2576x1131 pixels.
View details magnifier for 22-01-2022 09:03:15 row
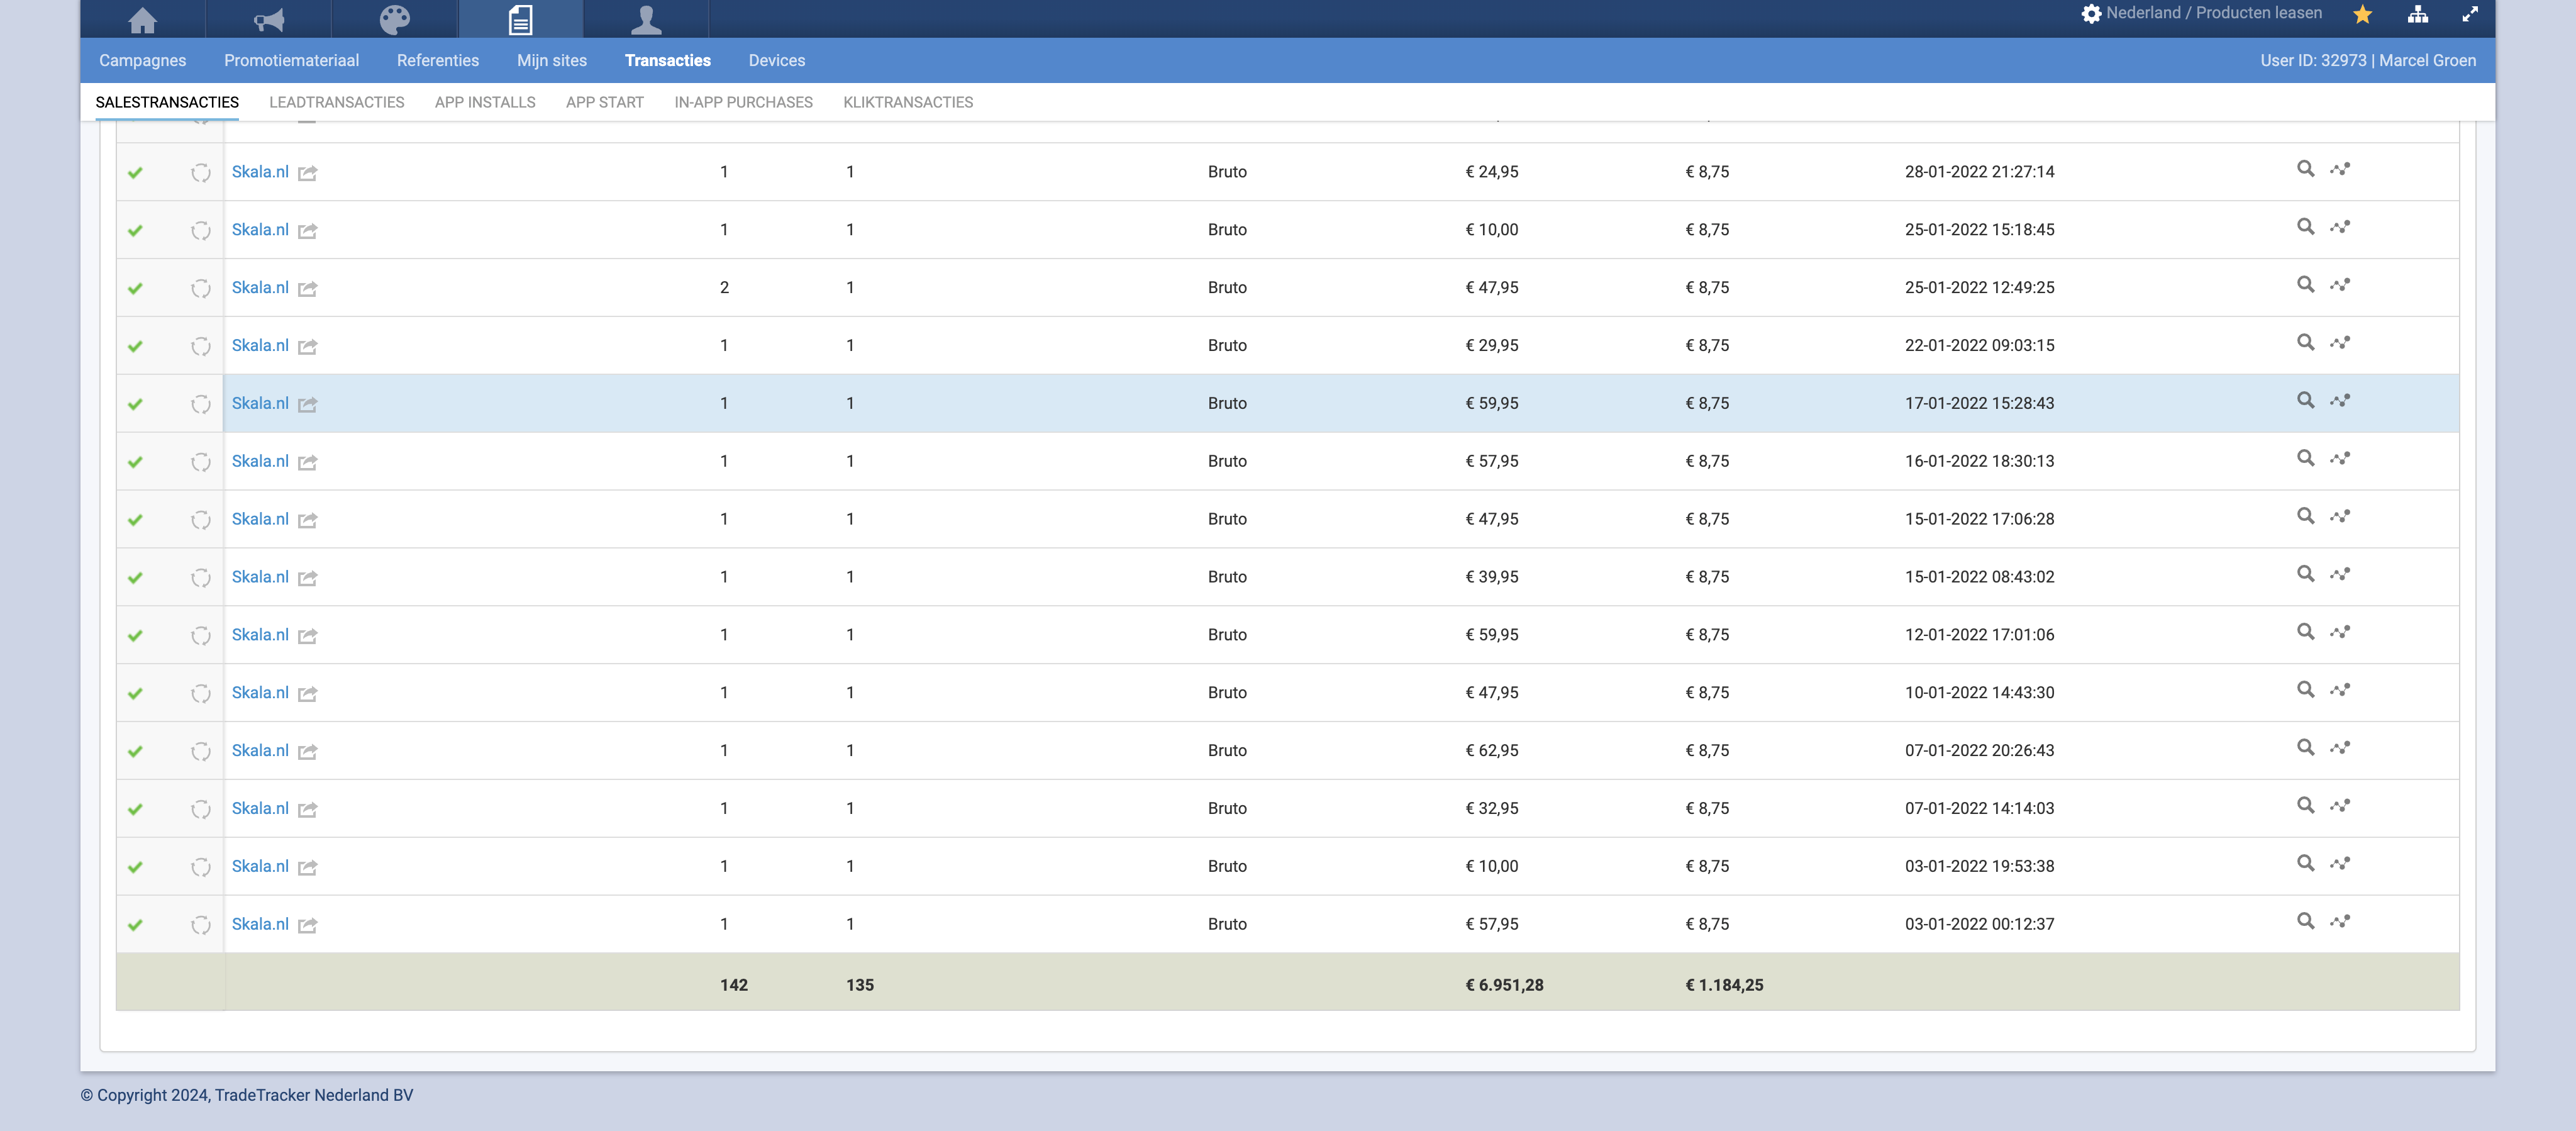(2305, 343)
